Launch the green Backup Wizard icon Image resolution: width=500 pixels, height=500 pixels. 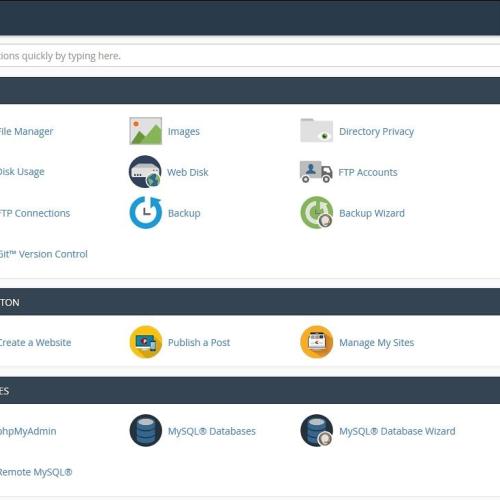tap(317, 212)
